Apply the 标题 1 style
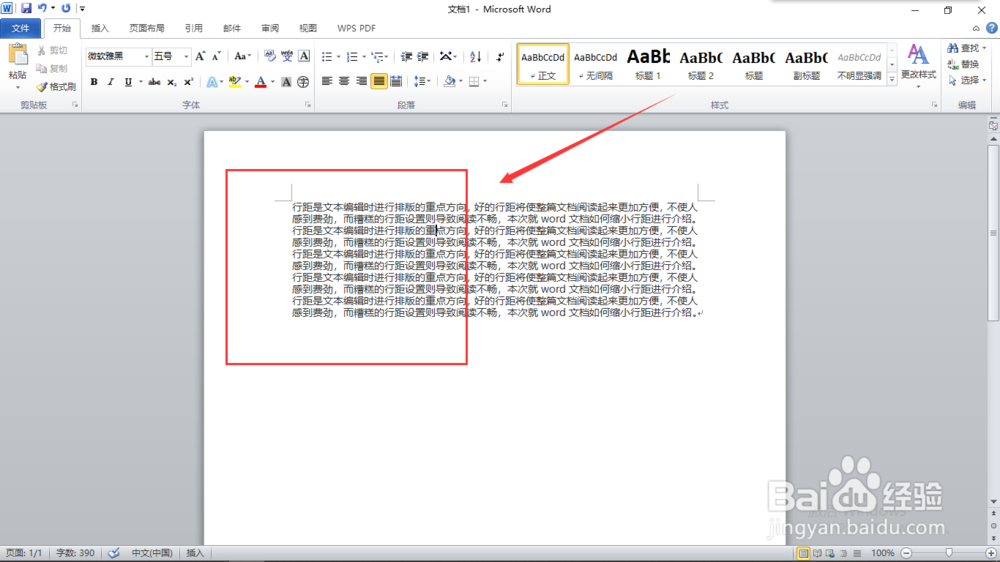Image resolution: width=1000 pixels, height=562 pixels. point(648,64)
